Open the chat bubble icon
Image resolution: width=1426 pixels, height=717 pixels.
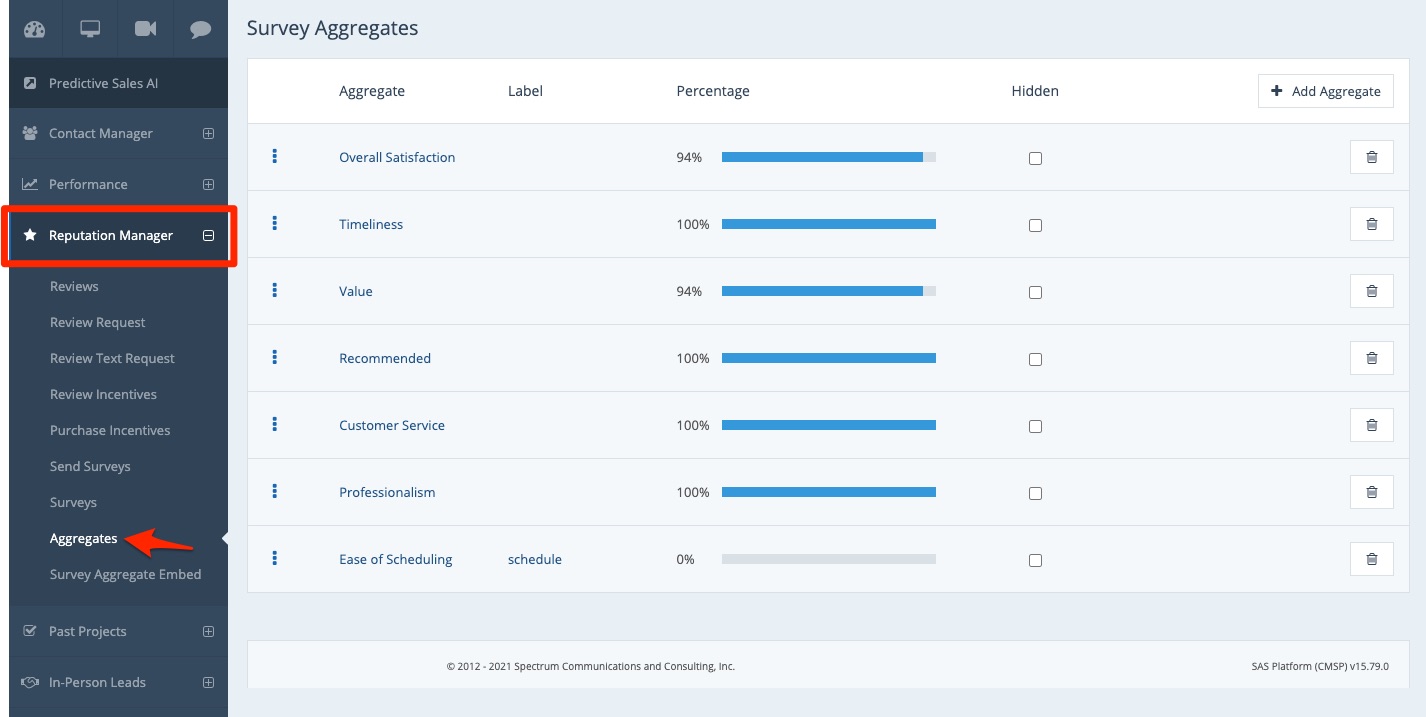coord(200,29)
